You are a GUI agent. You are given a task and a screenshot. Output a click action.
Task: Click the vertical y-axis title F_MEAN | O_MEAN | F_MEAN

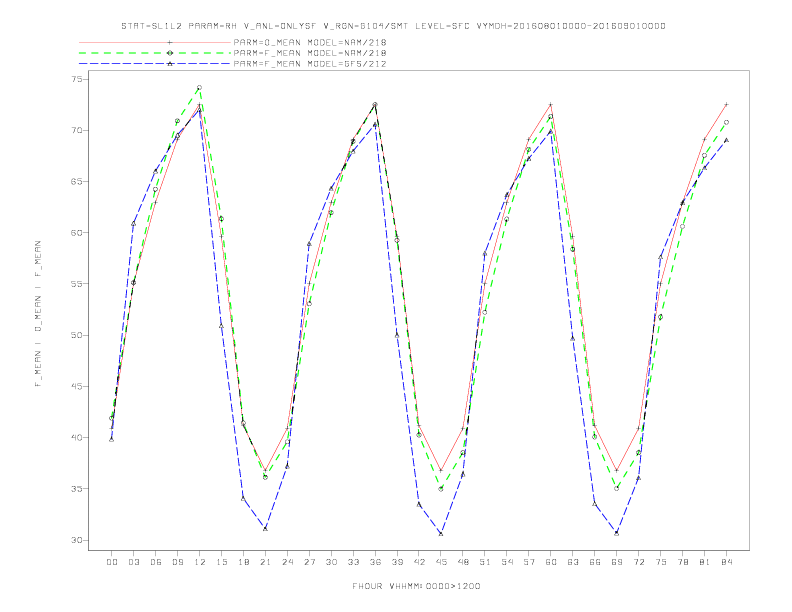(x=38, y=314)
